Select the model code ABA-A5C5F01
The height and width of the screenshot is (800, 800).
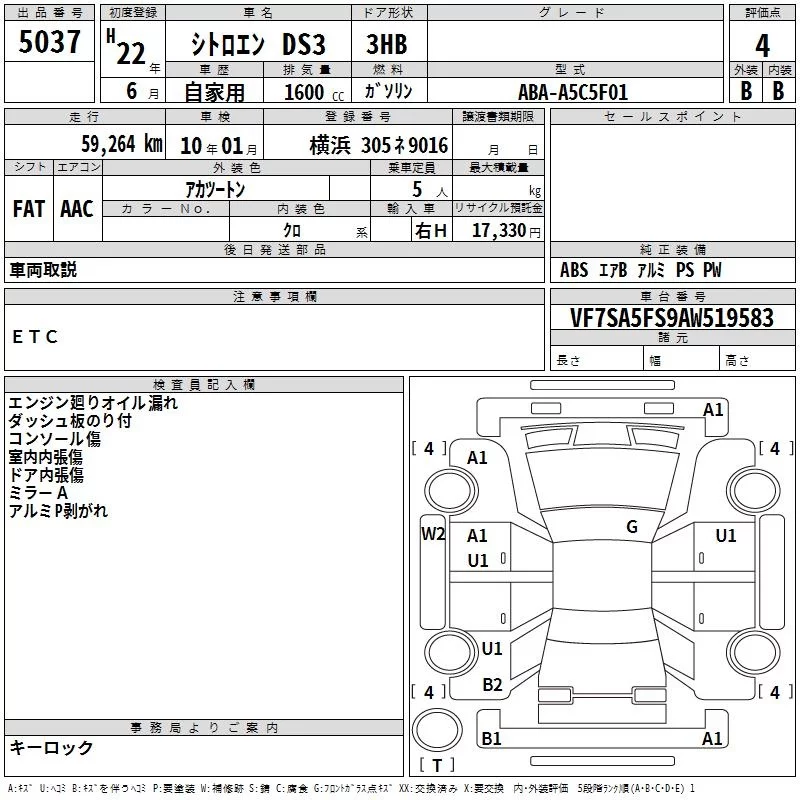(x=573, y=92)
